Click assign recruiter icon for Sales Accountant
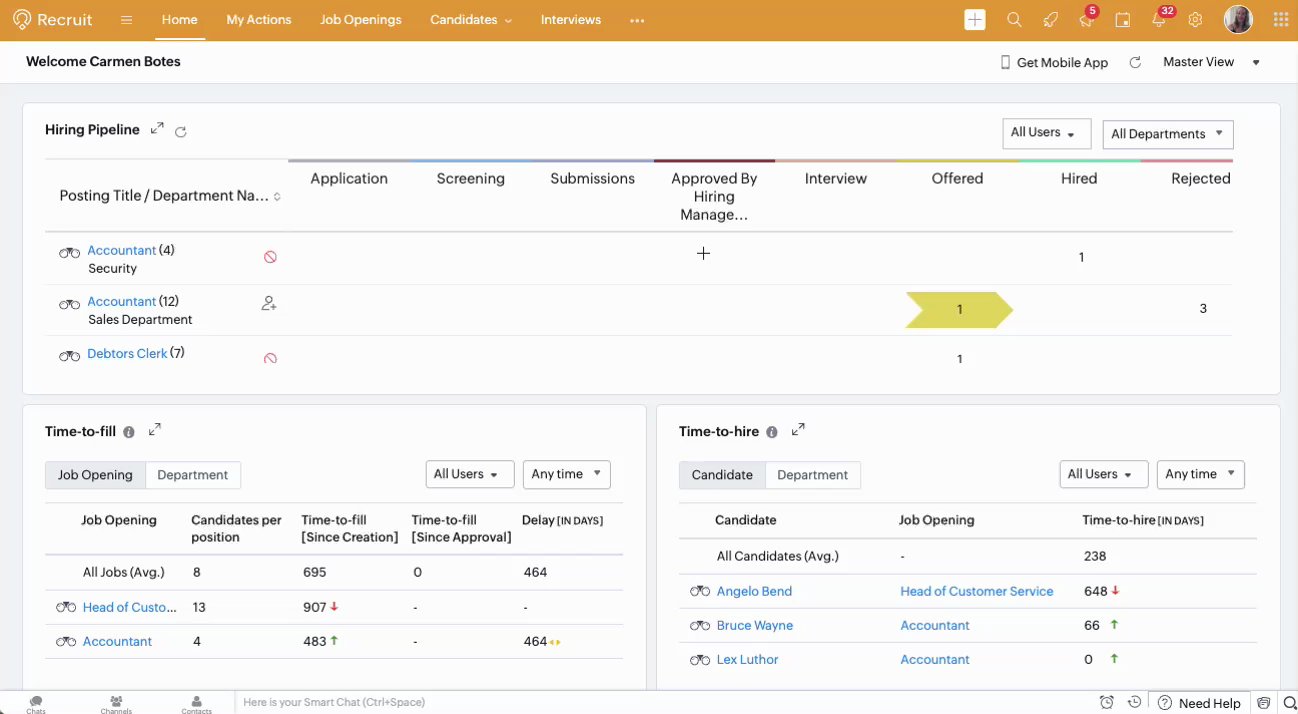 pyautogui.click(x=269, y=303)
